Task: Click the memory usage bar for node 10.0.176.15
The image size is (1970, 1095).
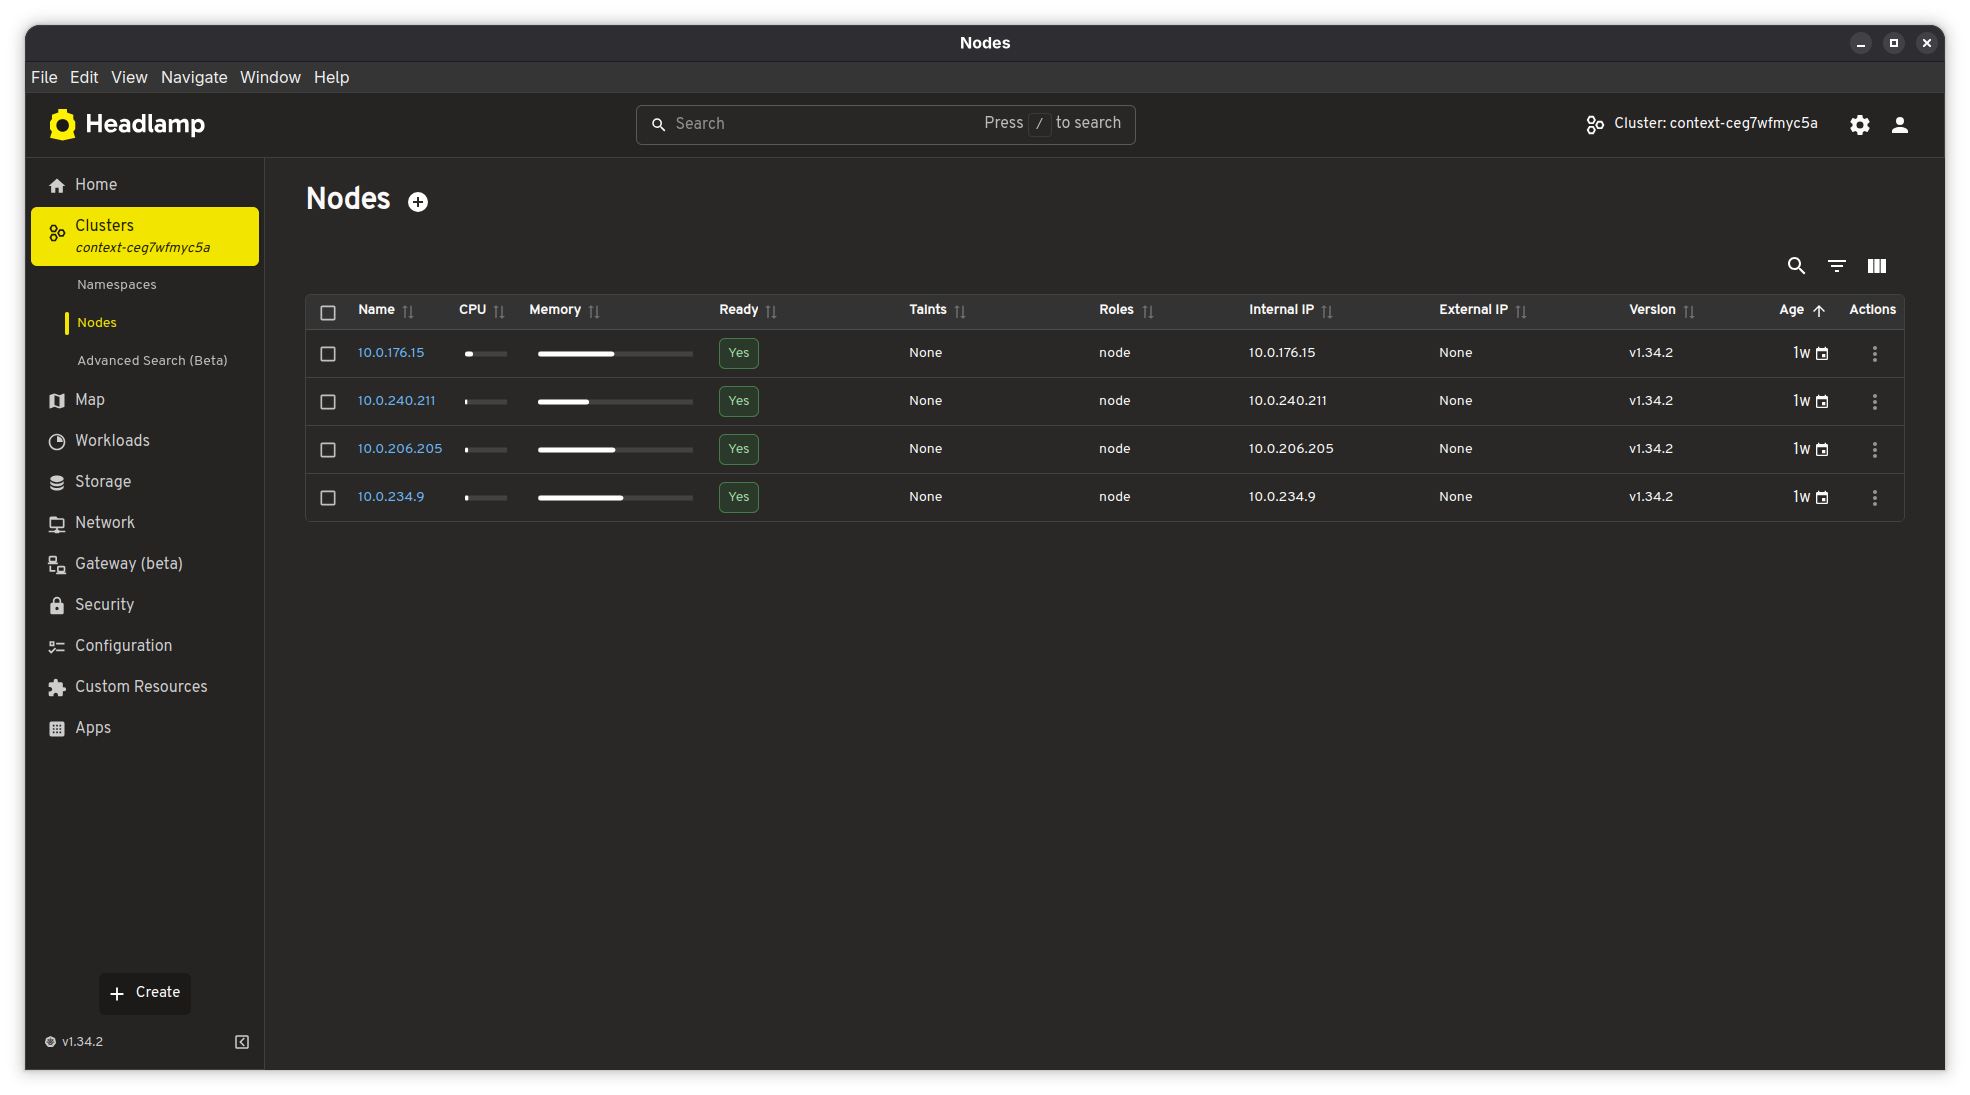Action: pyautogui.click(x=614, y=353)
